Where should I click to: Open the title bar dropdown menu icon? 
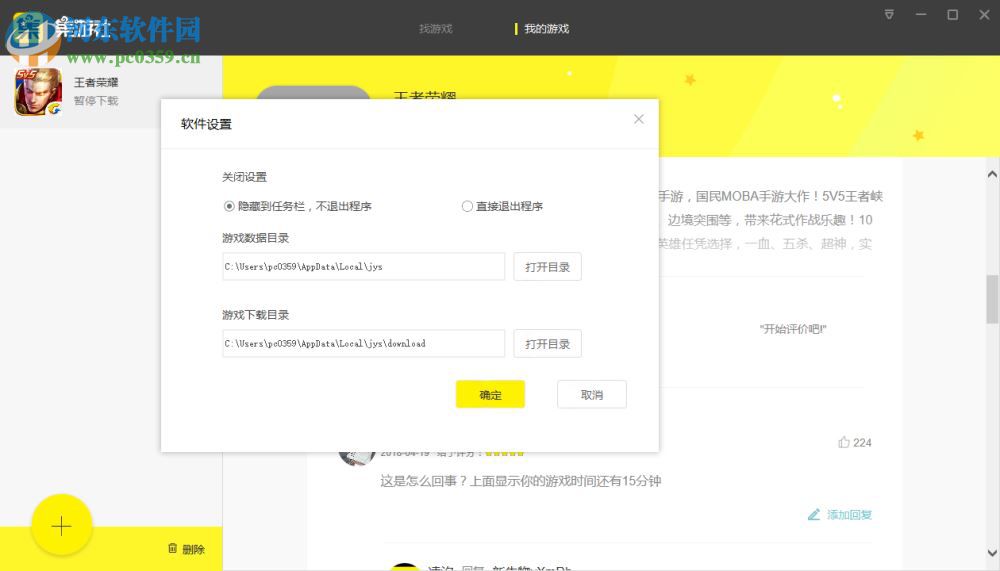[x=889, y=15]
